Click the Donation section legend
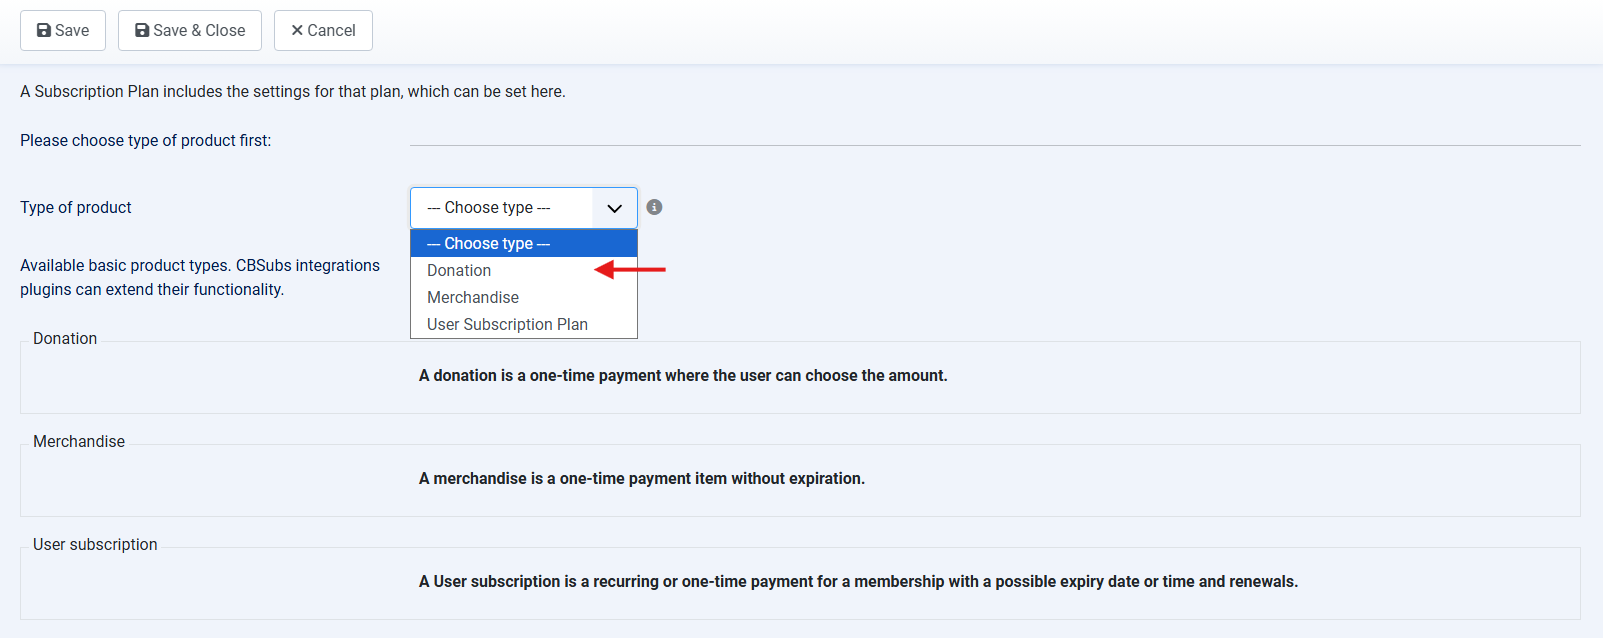Viewport: 1603px width, 638px height. [65, 338]
